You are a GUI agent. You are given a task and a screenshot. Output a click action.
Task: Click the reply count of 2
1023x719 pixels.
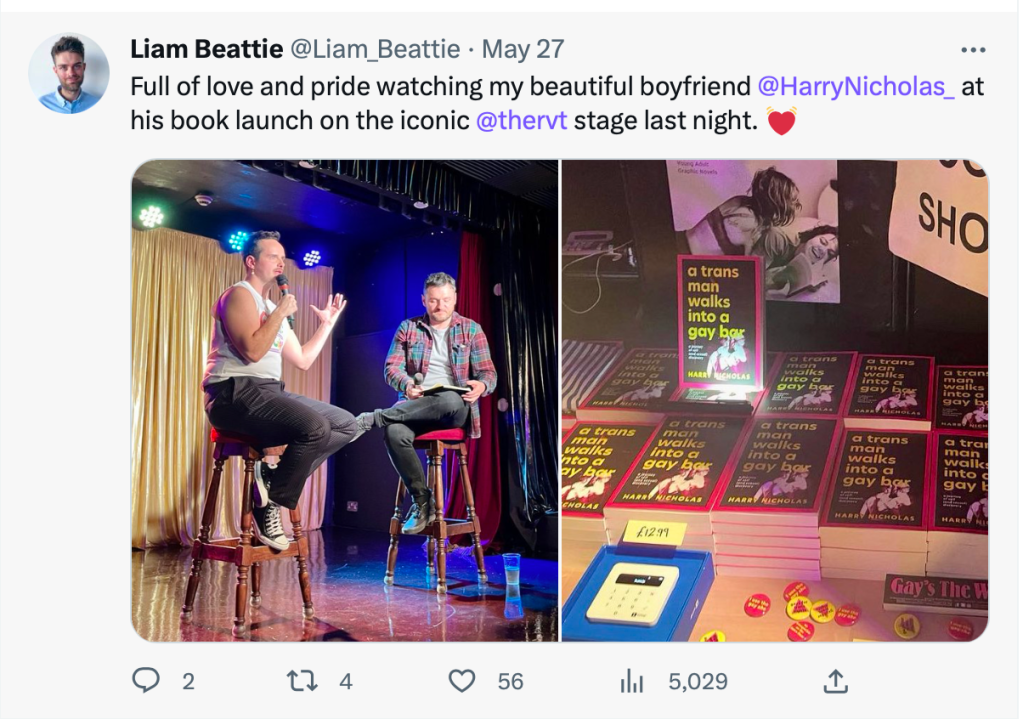click(x=188, y=681)
